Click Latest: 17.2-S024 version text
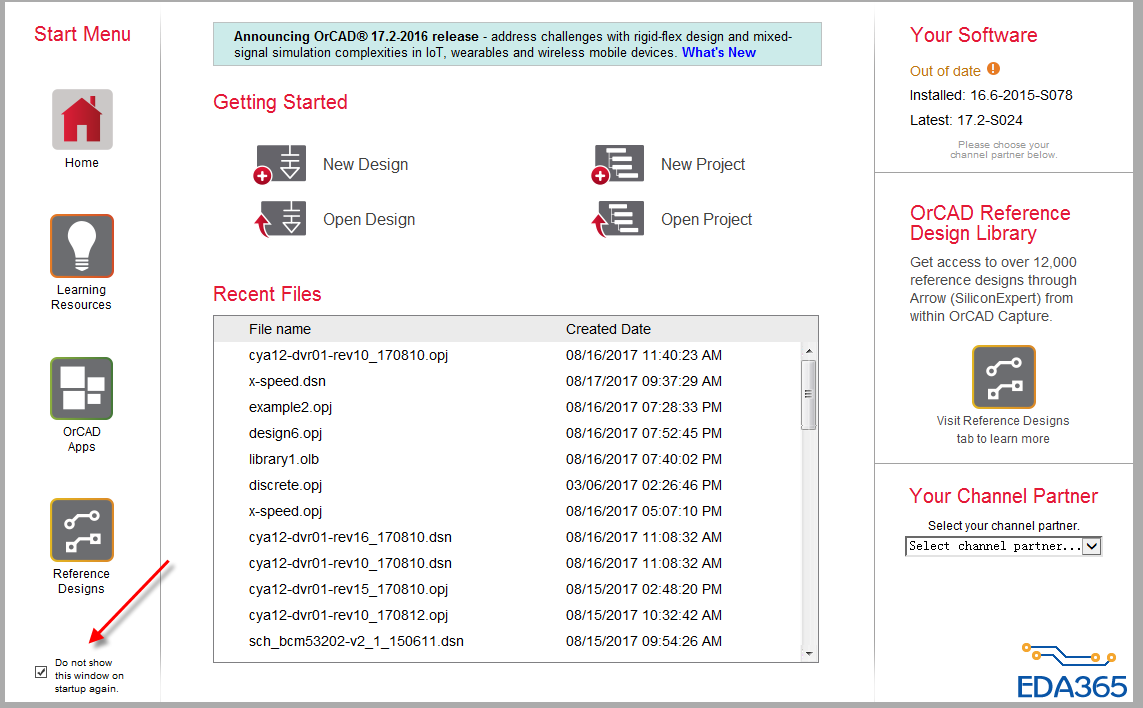 pos(966,120)
